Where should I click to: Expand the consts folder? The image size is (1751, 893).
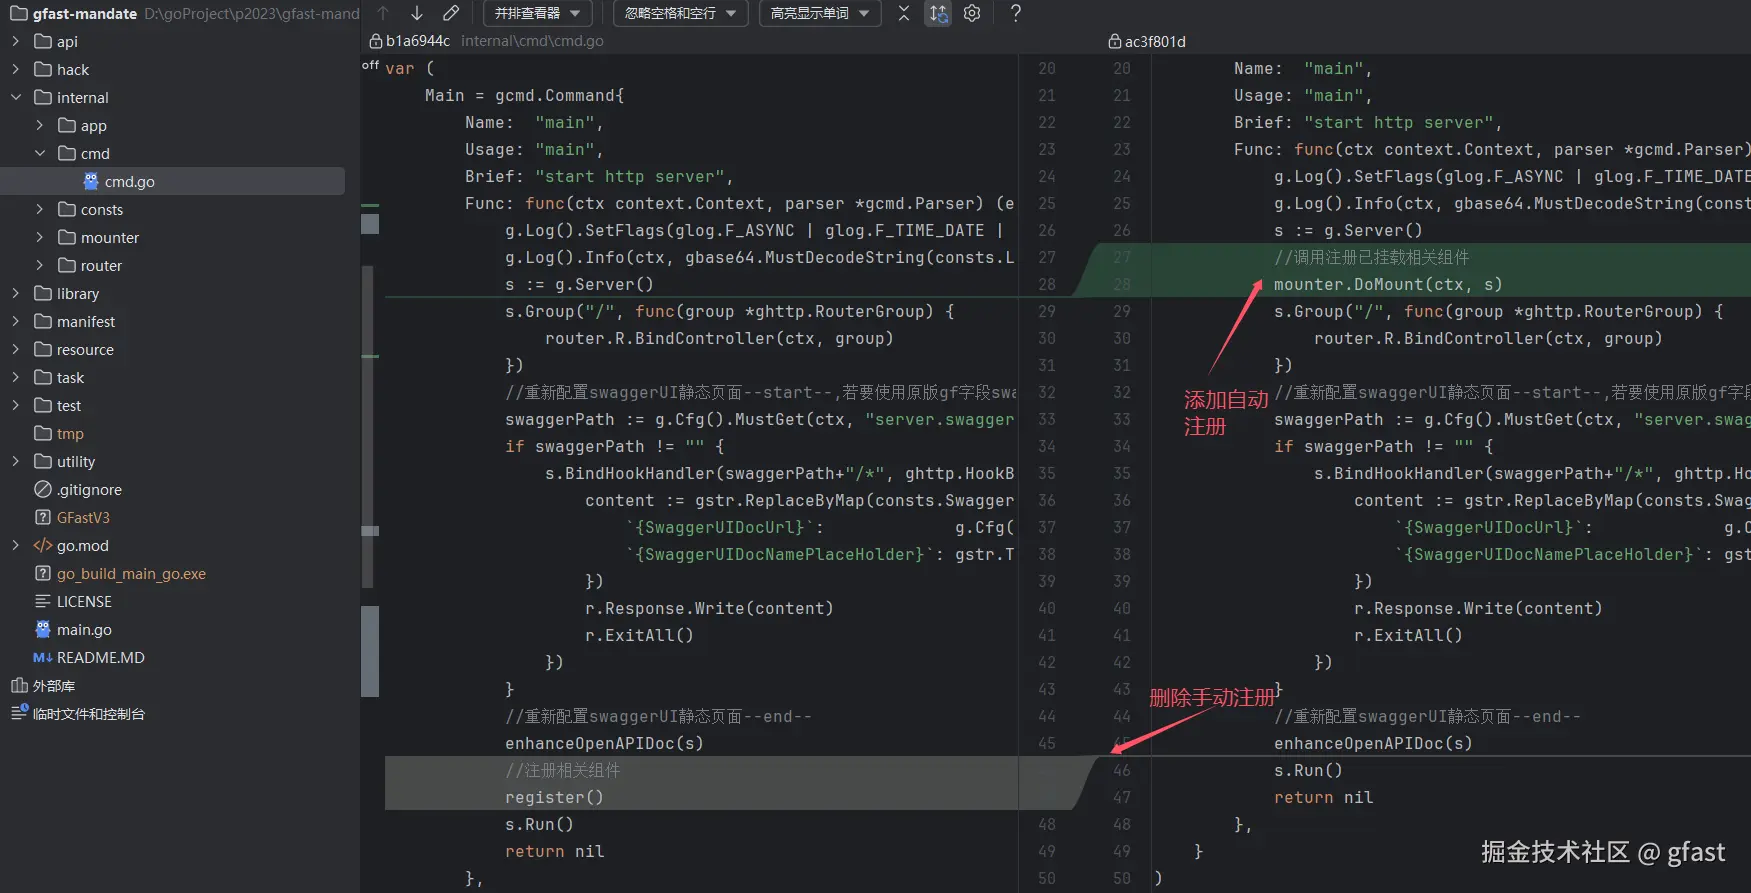click(x=39, y=209)
